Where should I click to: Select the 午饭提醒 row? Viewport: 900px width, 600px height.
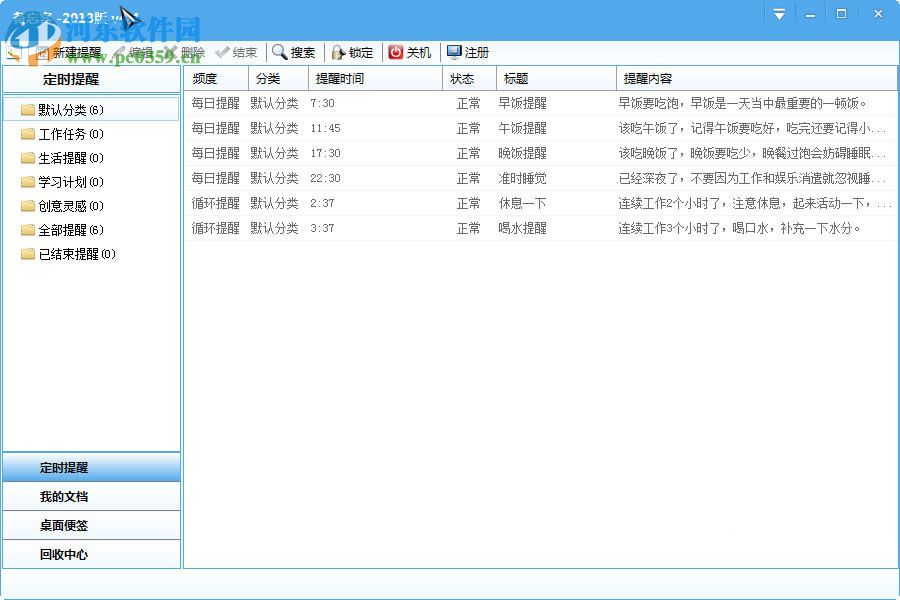(540, 129)
